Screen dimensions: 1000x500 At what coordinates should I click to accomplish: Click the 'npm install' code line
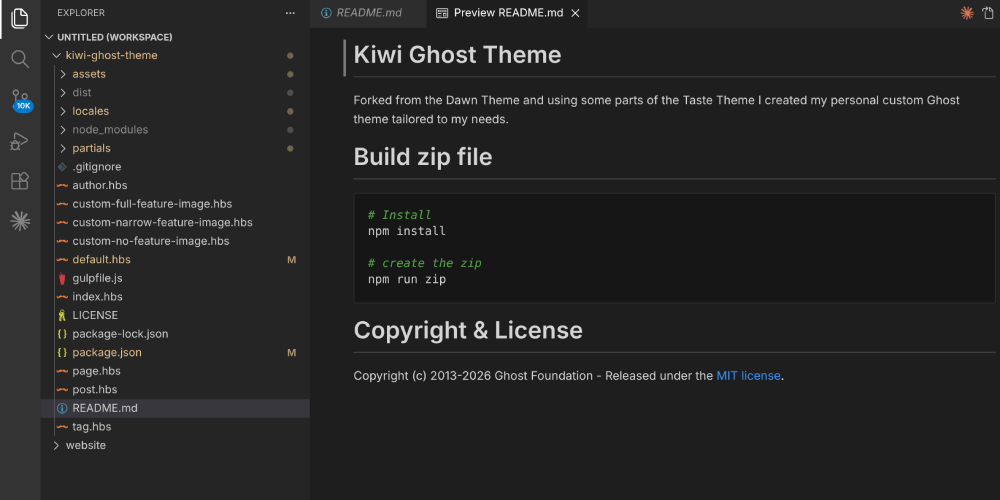[x=407, y=231]
